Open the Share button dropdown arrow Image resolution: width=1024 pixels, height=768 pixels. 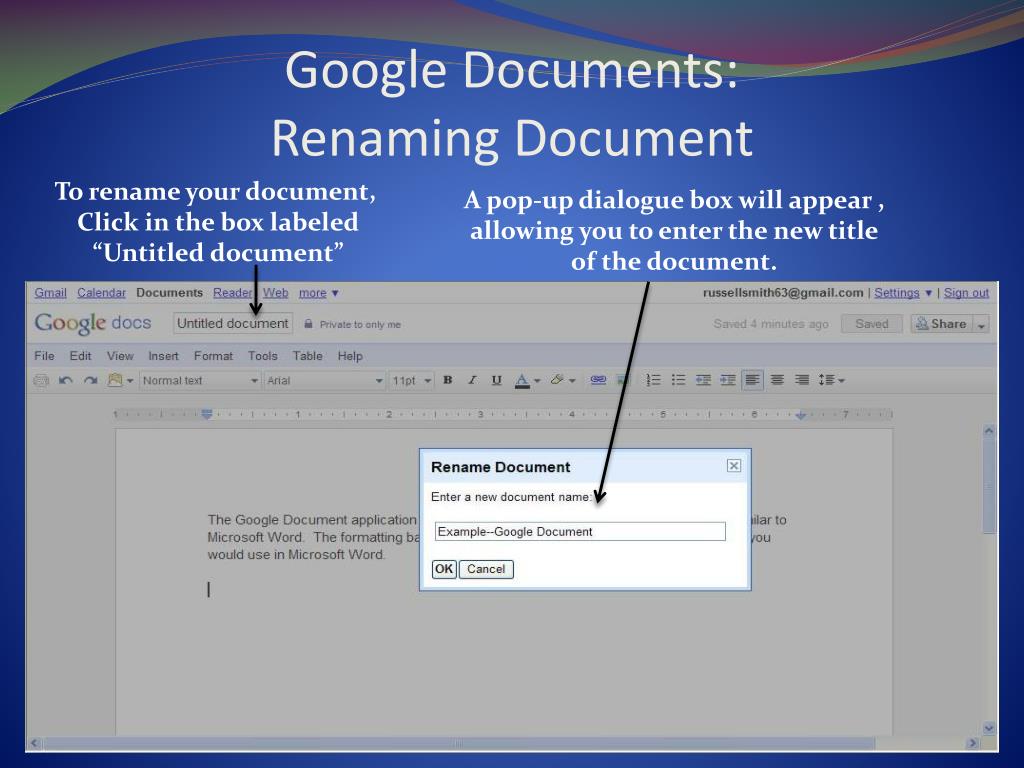pyautogui.click(x=981, y=325)
